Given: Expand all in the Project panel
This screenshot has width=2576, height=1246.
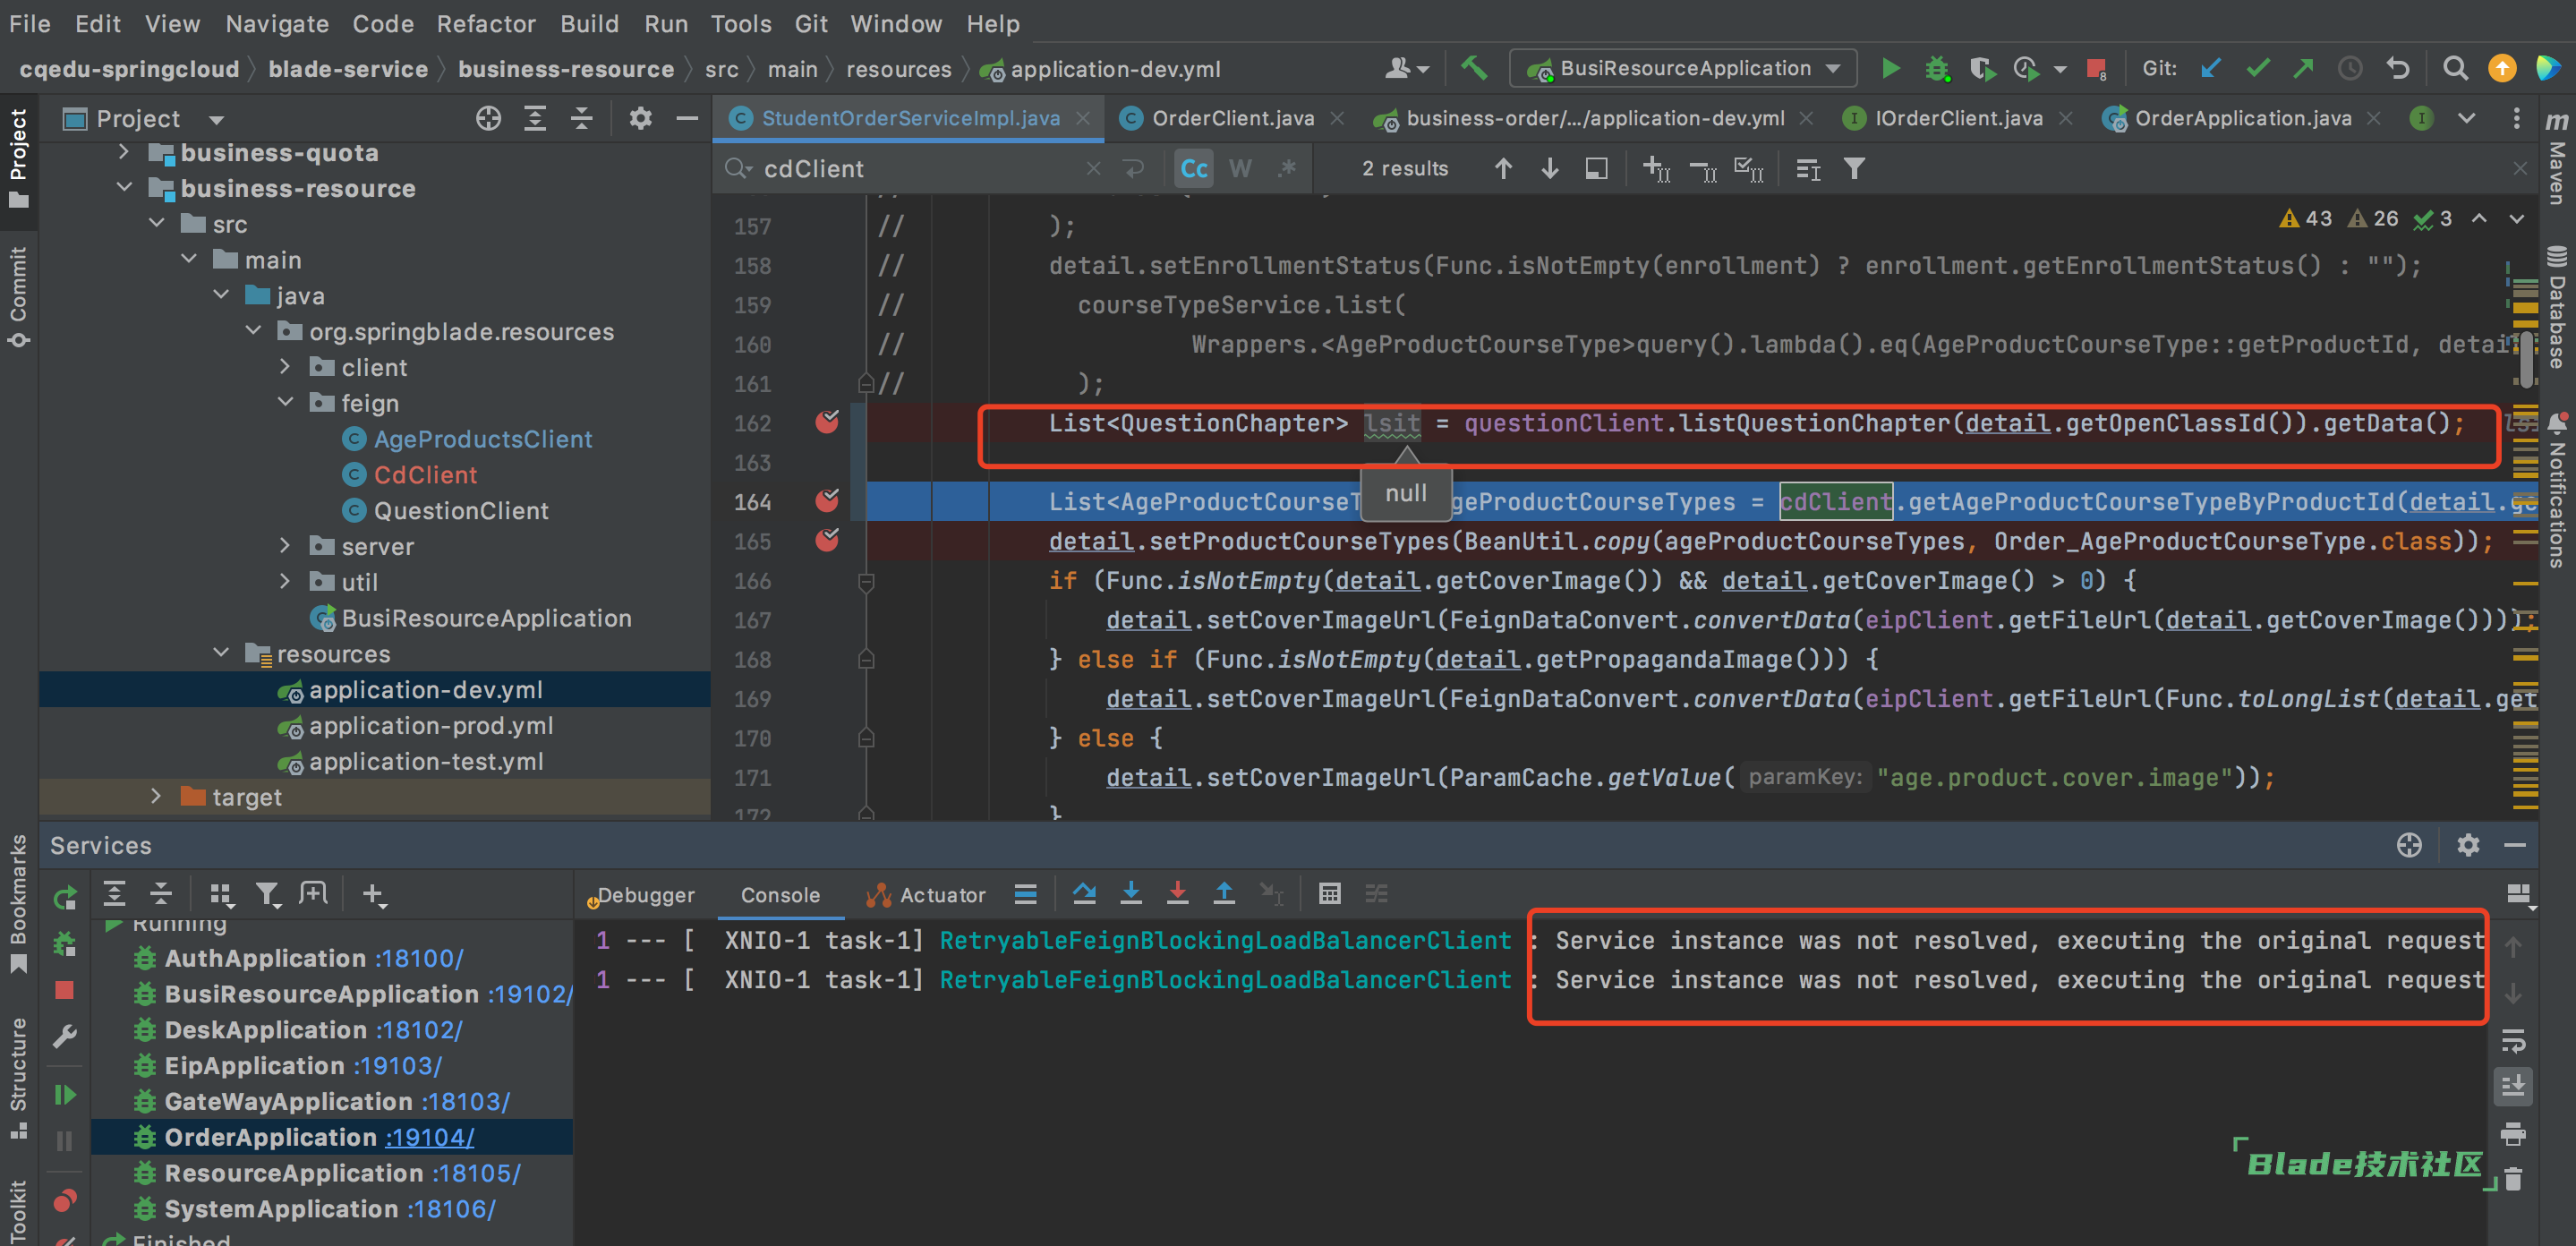Looking at the screenshot, I should point(535,118).
